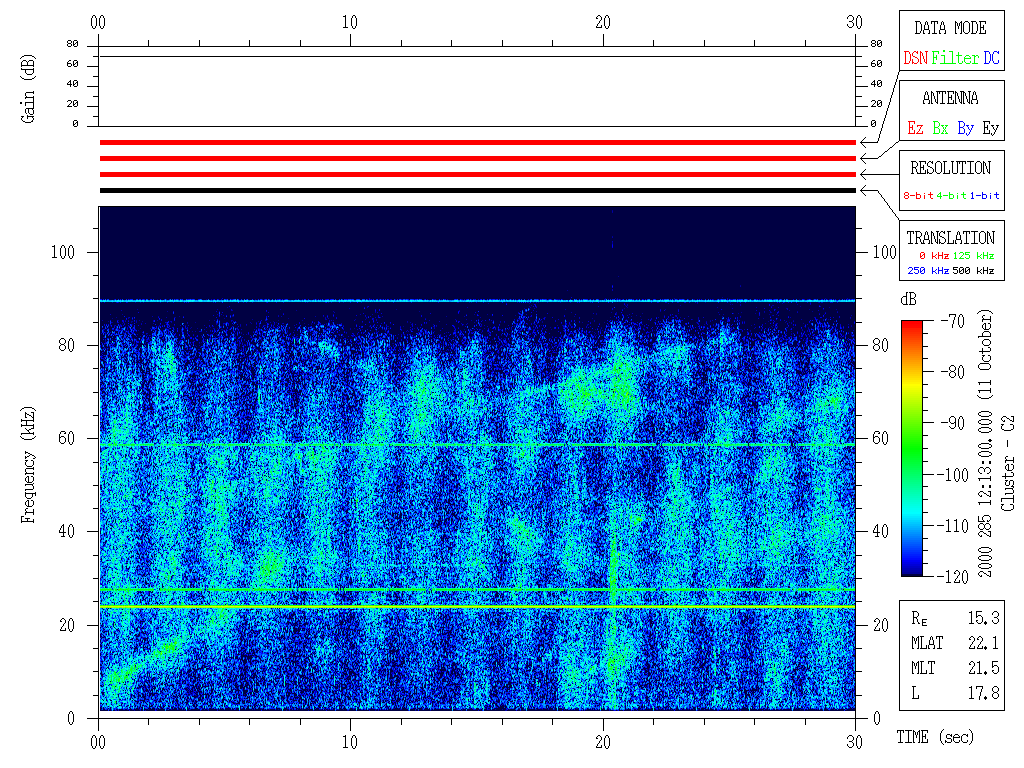This screenshot has height=768, width=1024.
Task: Click the blue DC data mode label
Action: point(991,59)
